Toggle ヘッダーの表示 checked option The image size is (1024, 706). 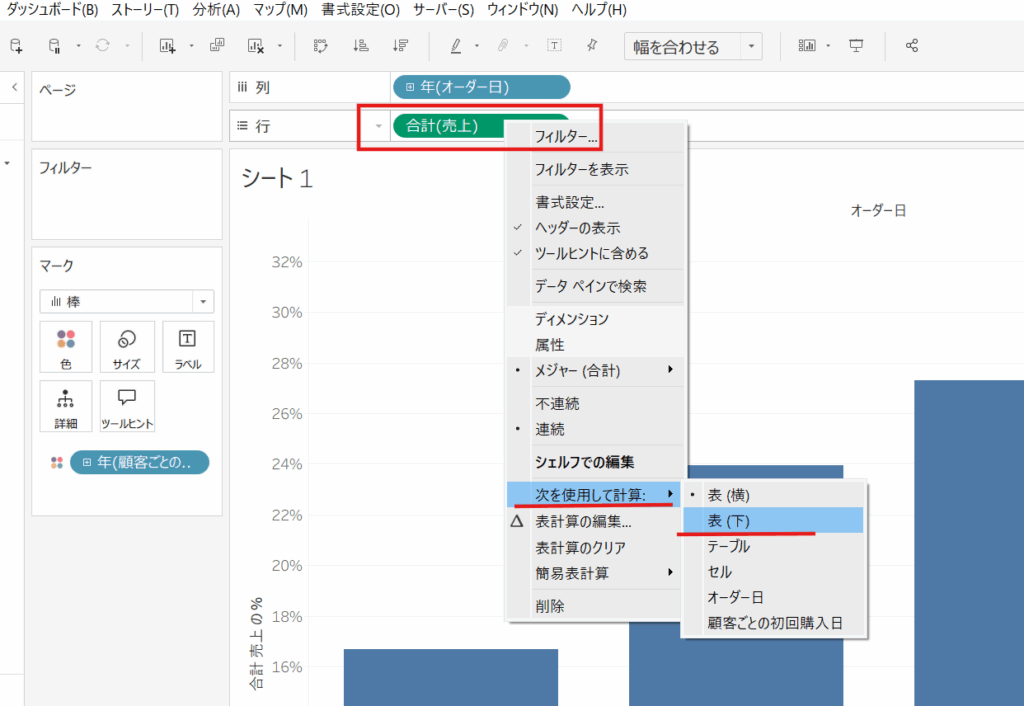577,228
